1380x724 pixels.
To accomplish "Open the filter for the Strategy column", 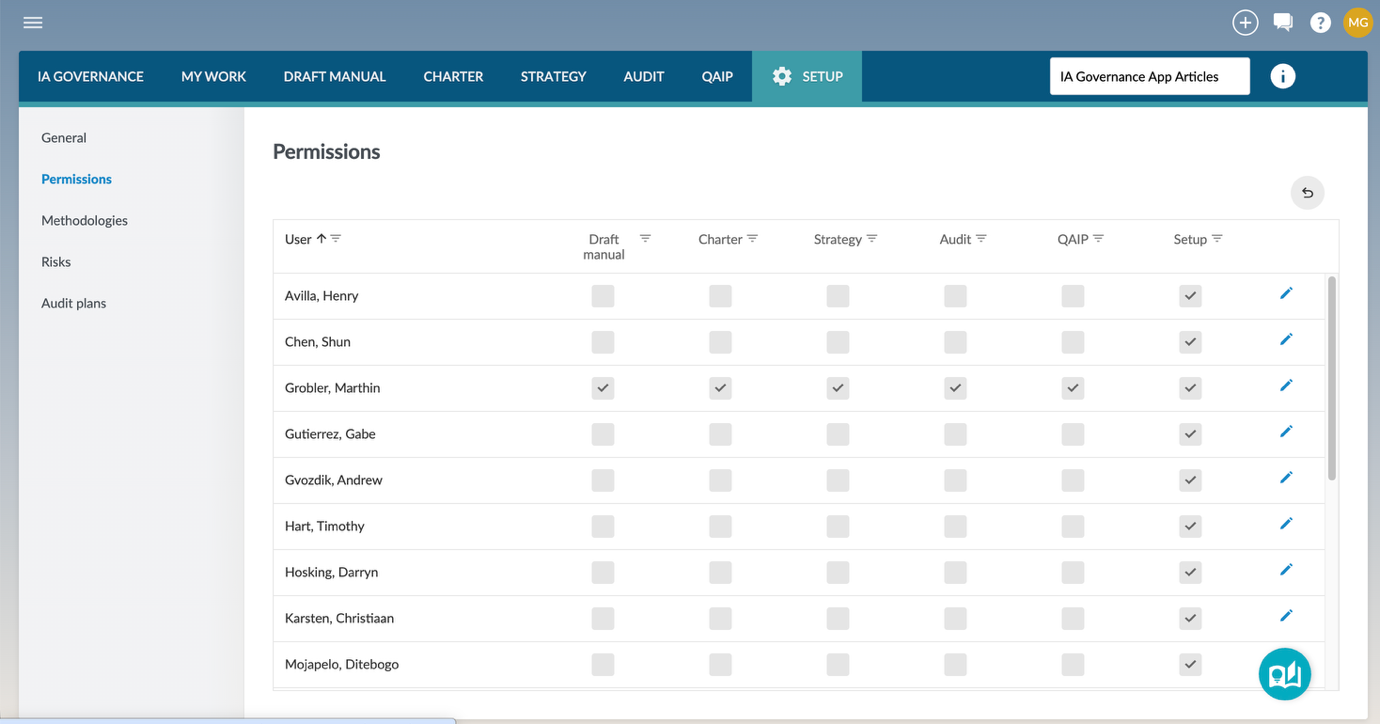I will [x=872, y=239].
